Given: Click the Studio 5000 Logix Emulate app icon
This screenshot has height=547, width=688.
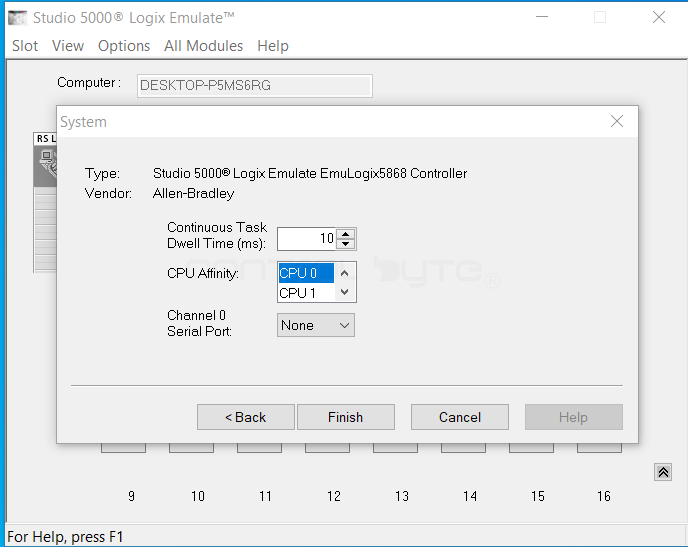Looking at the screenshot, I should 18,18.
